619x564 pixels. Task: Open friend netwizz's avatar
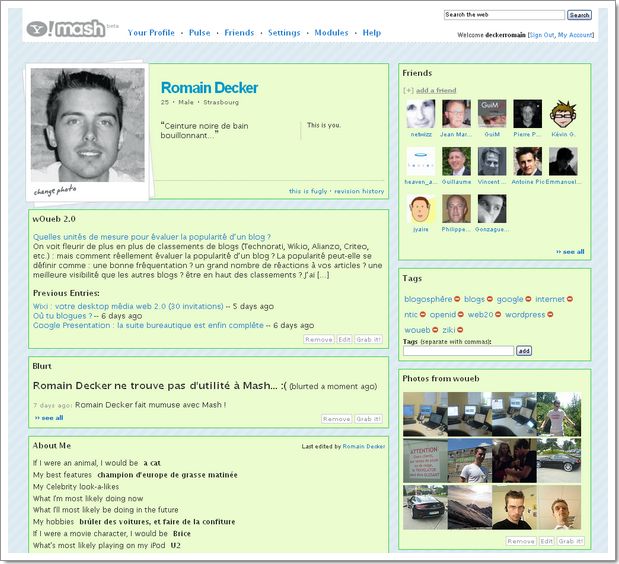[x=421, y=114]
